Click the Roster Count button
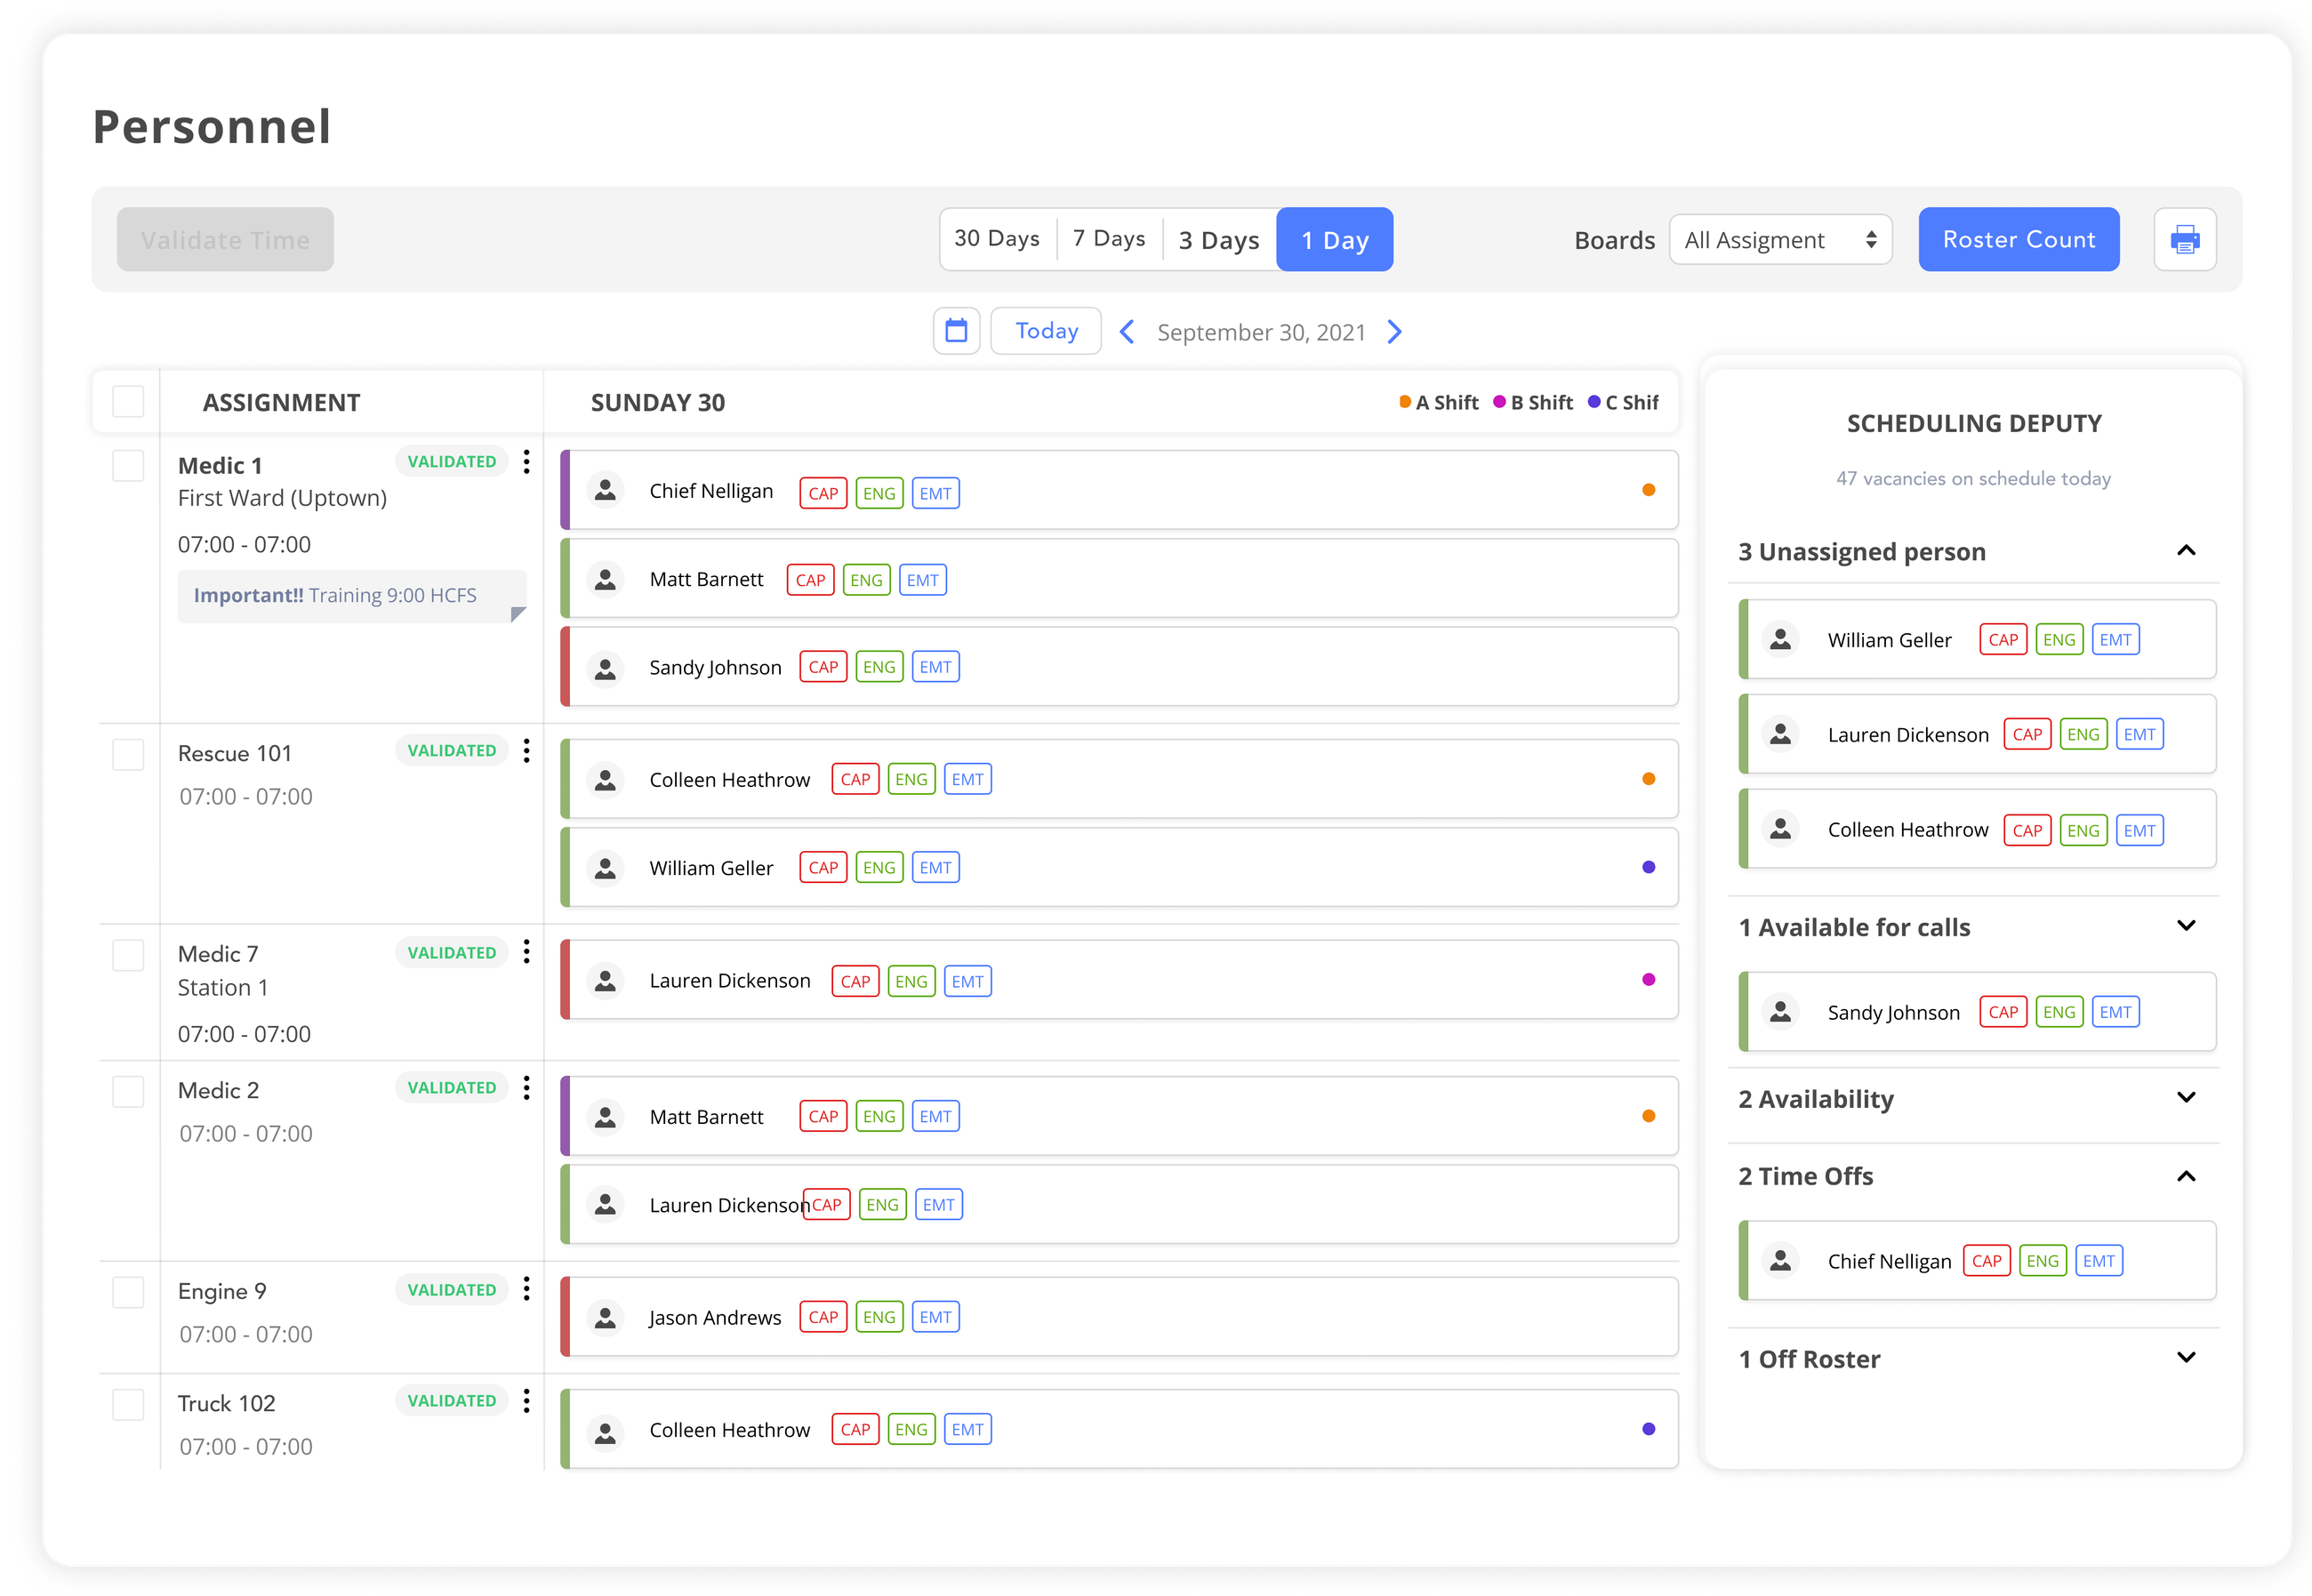 pyautogui.click(x=2018, y=239)
